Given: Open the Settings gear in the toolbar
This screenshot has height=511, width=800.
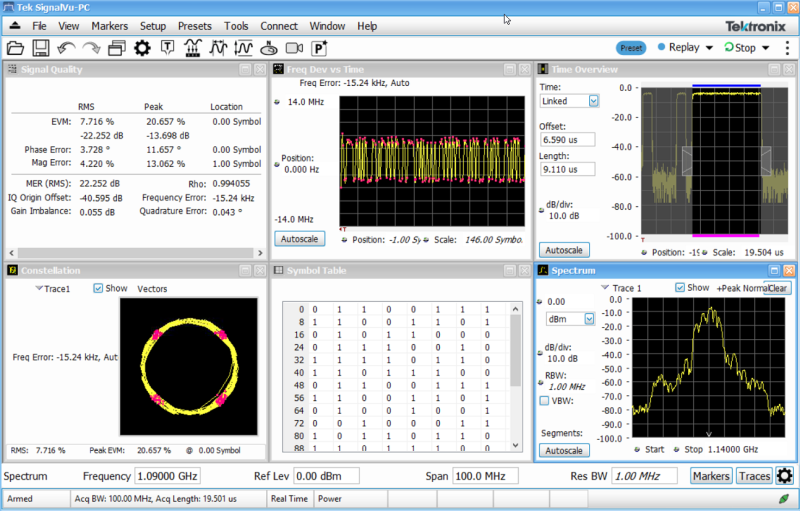Looking at the screenshot, I should tap(142, 48).
